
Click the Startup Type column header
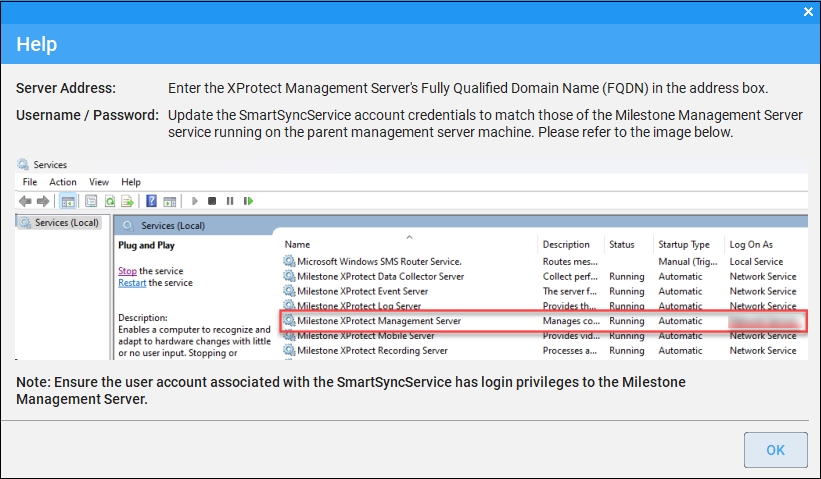(684, 245)
